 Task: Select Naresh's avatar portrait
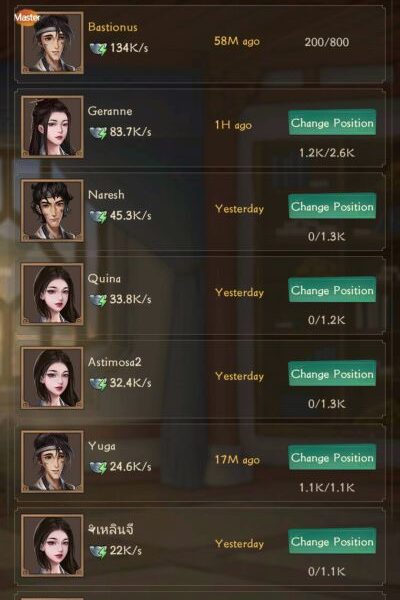[x=52, y=210]
